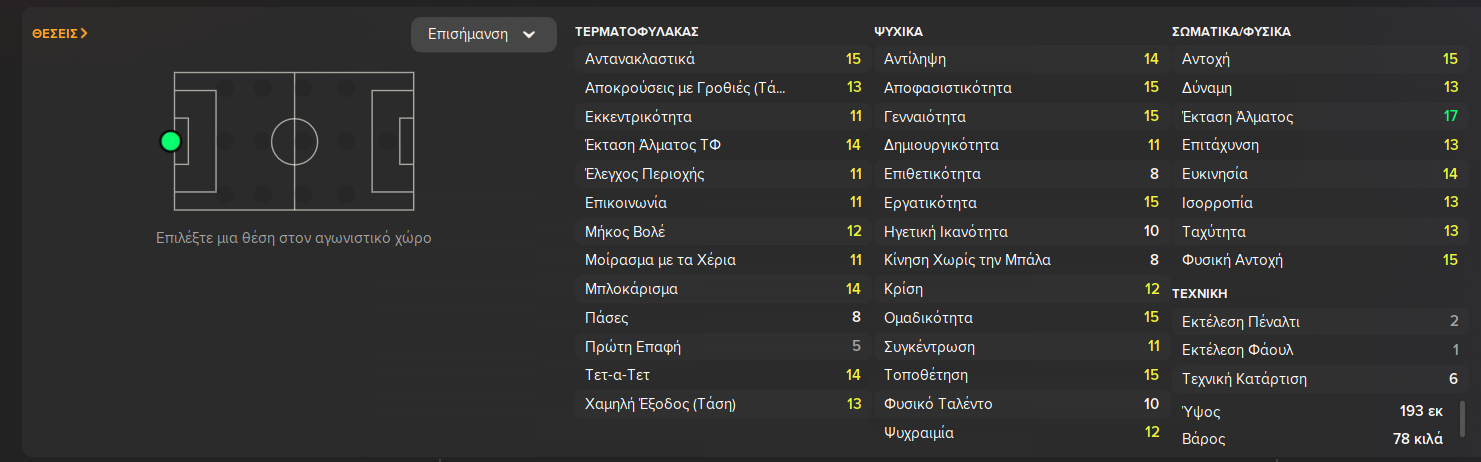Click the Τετ-α-Τετ attribute row
1481x462 pixels.
720,376
